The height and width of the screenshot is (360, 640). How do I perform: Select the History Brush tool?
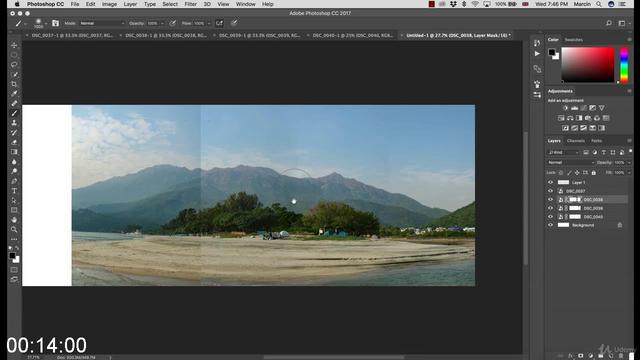(x=14, y=133)
